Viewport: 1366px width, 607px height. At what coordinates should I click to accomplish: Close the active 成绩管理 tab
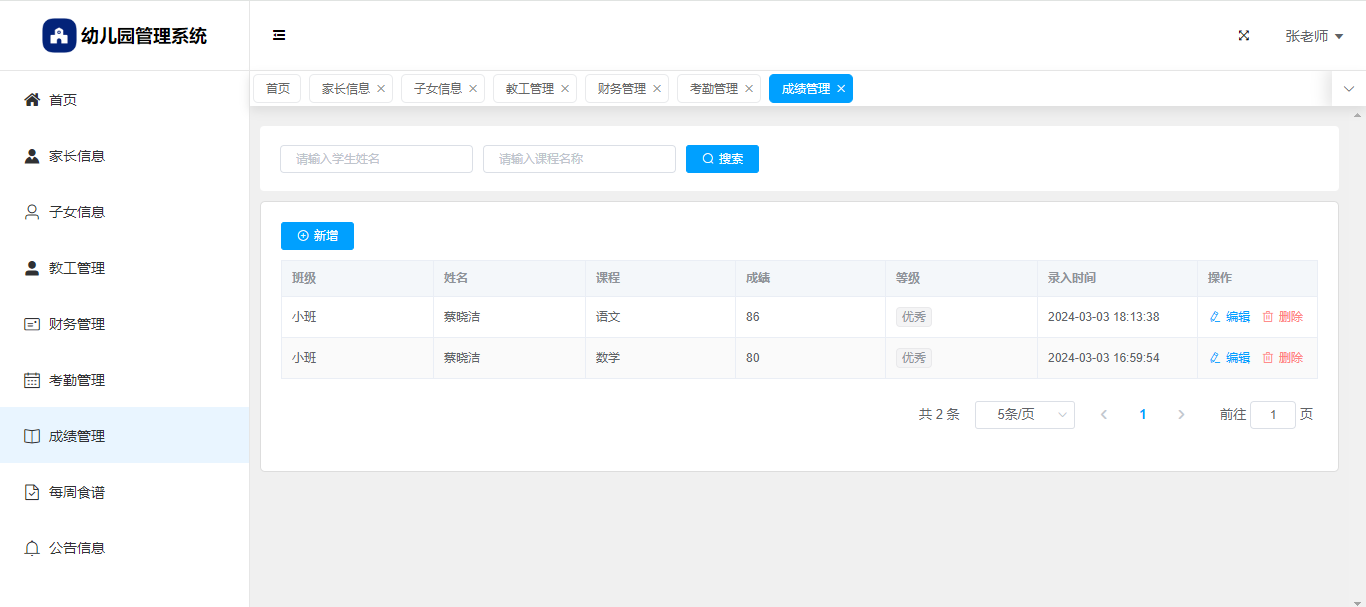pos(841,89)
